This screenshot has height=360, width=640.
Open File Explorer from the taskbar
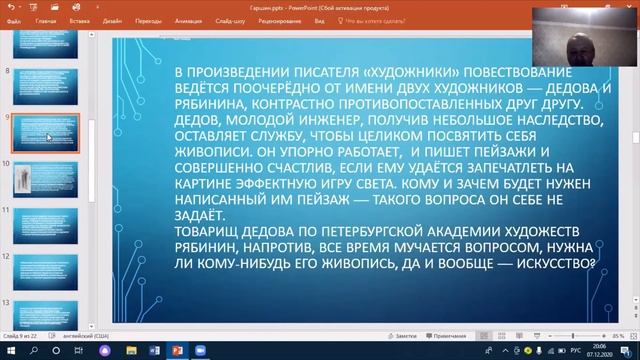131,351
